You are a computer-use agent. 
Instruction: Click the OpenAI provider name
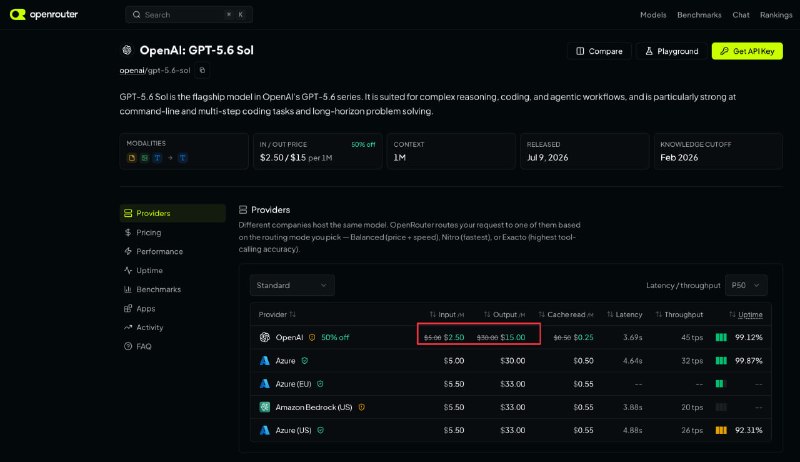point(289,338)
